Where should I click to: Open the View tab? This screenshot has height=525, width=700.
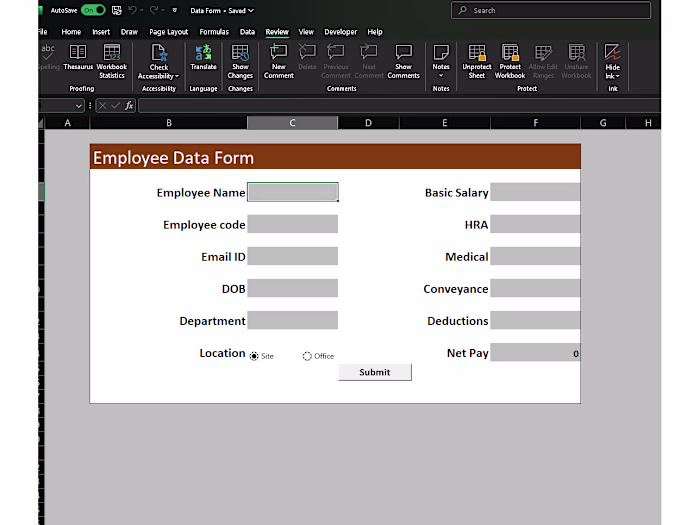tap(306, 32)
